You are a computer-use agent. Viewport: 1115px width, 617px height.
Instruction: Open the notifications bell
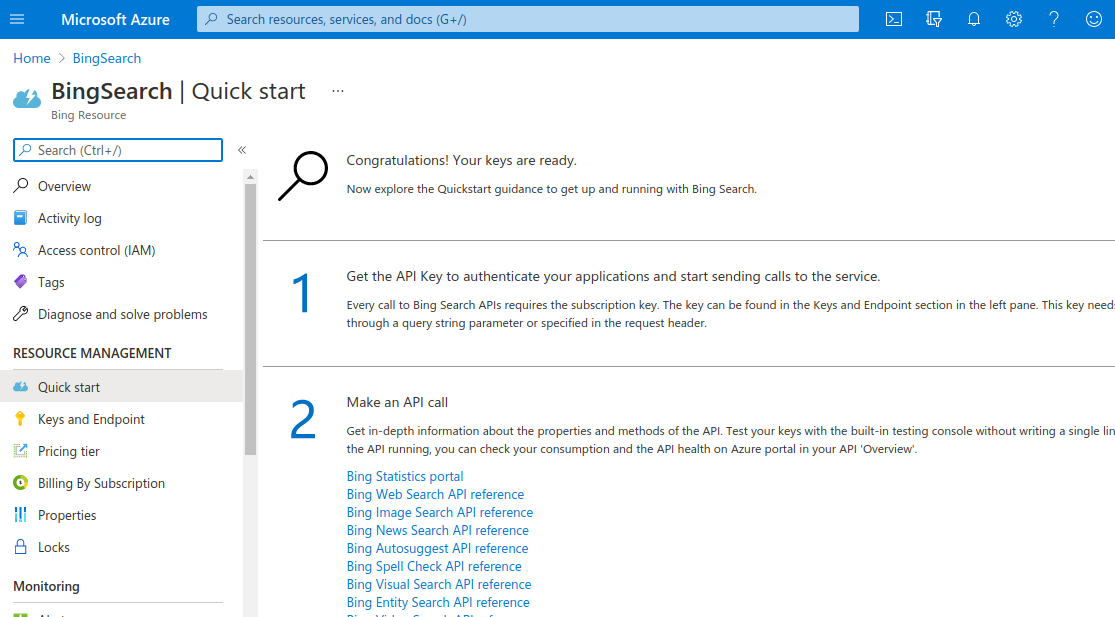pyautogui.click(x=973, y=19)
